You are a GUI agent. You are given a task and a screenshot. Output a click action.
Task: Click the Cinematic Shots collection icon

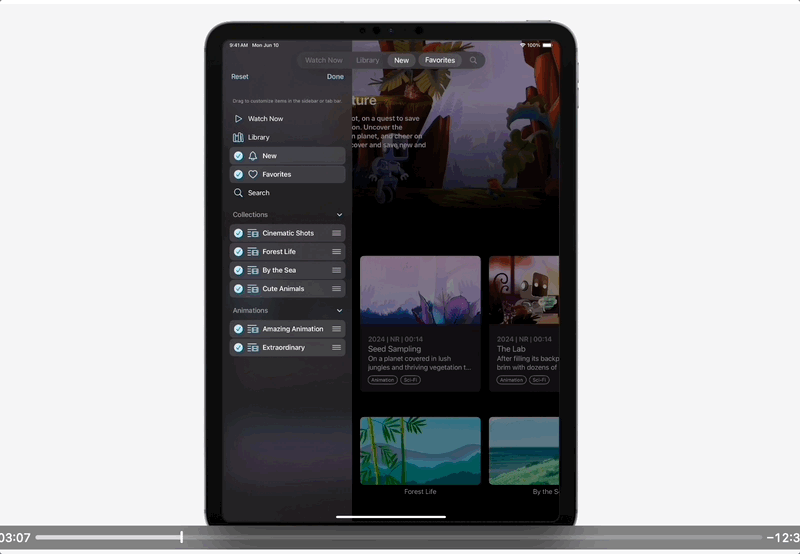253,233
